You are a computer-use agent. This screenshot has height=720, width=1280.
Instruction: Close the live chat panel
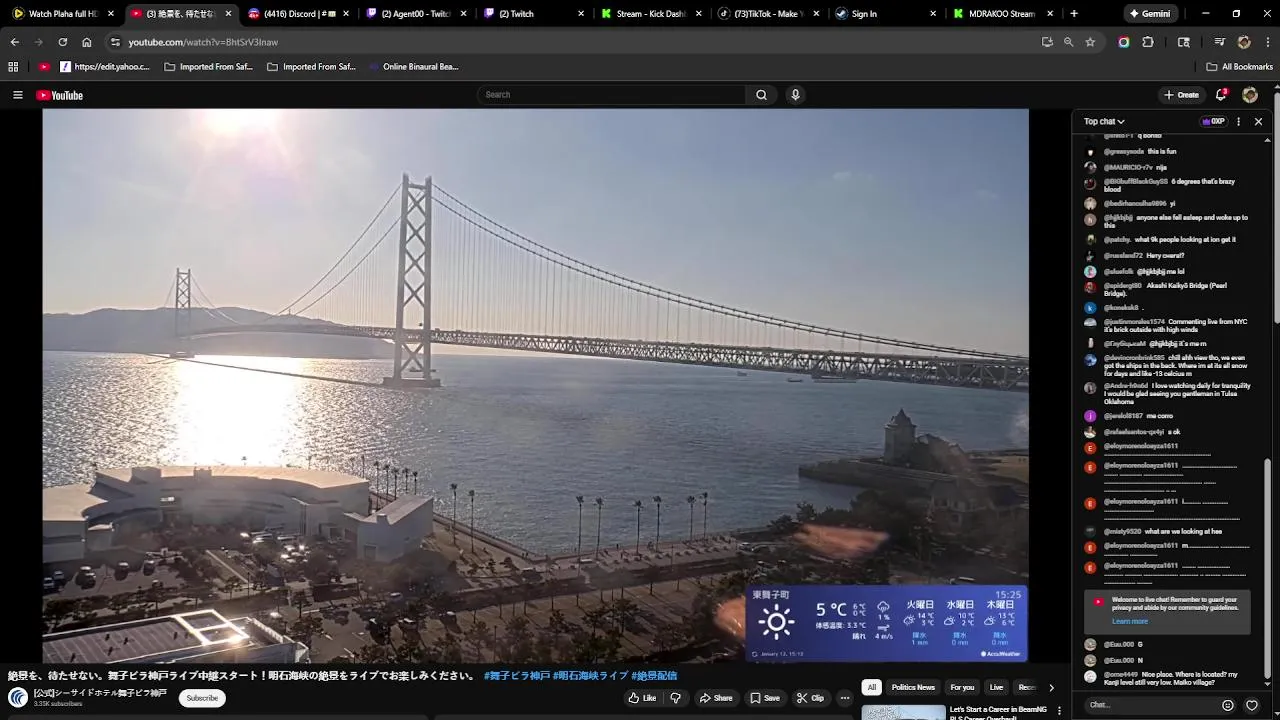click(x=1258, y=122)
